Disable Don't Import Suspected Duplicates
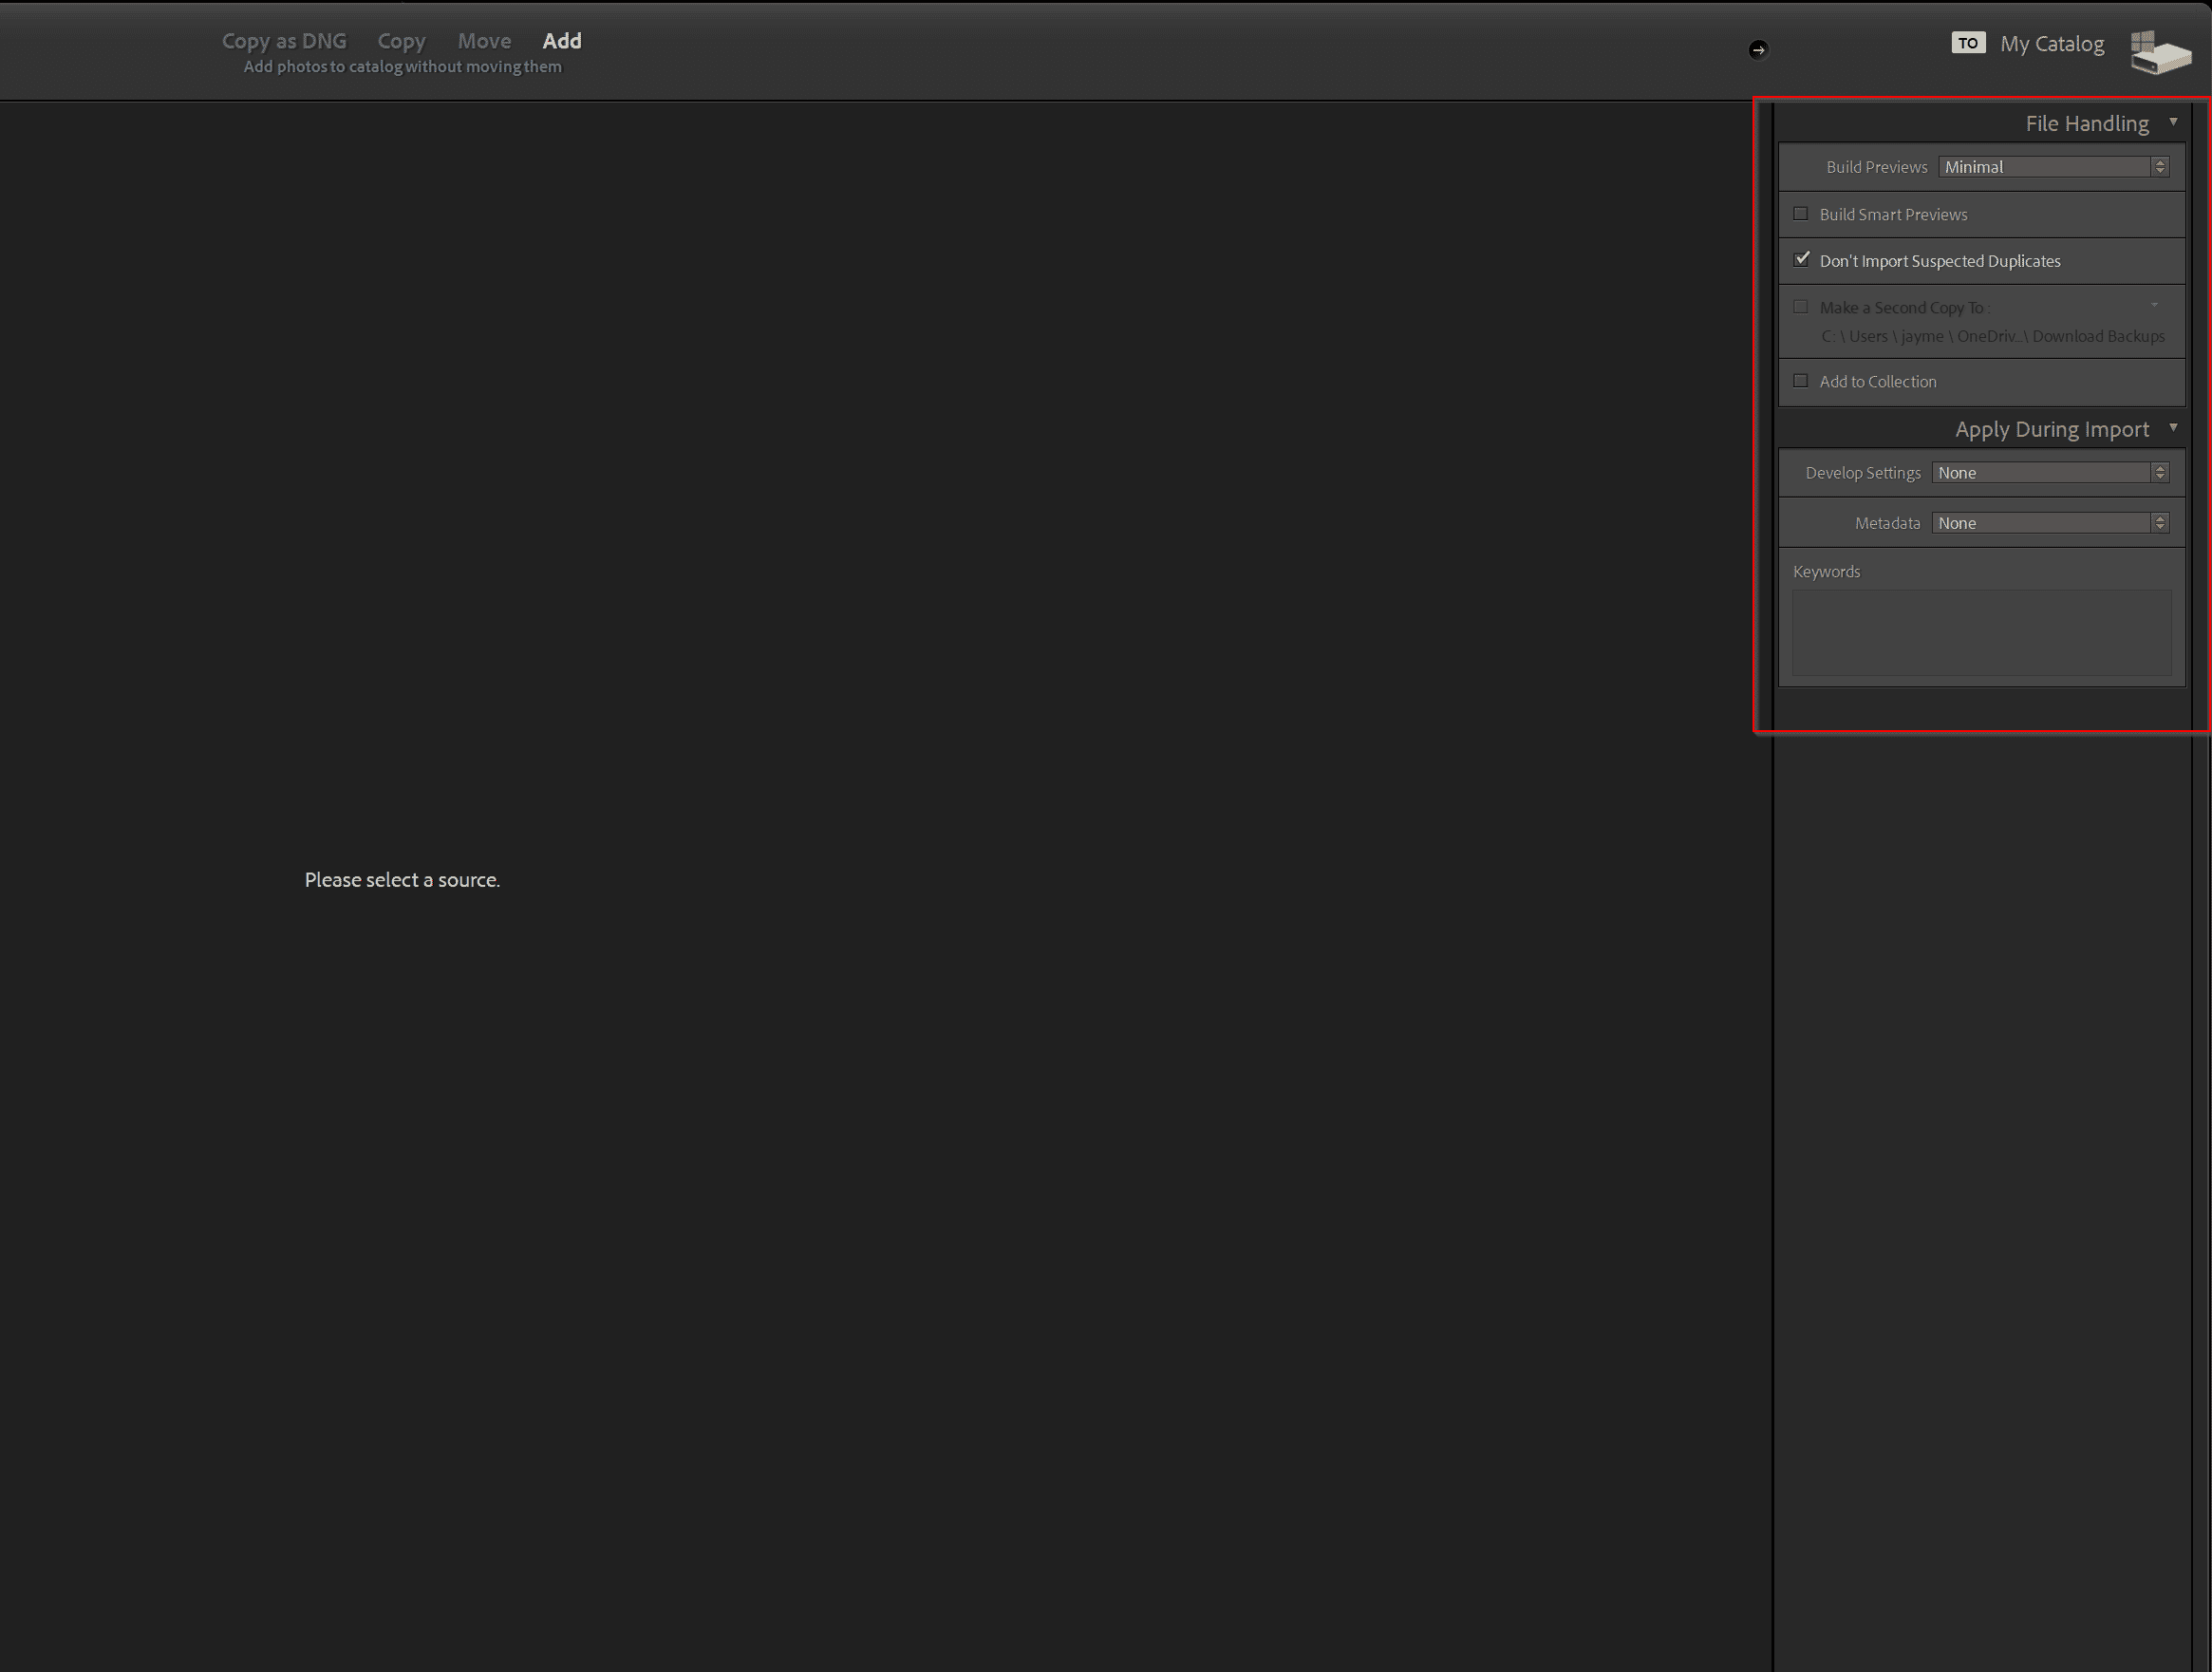 [x=1803, y=259]
